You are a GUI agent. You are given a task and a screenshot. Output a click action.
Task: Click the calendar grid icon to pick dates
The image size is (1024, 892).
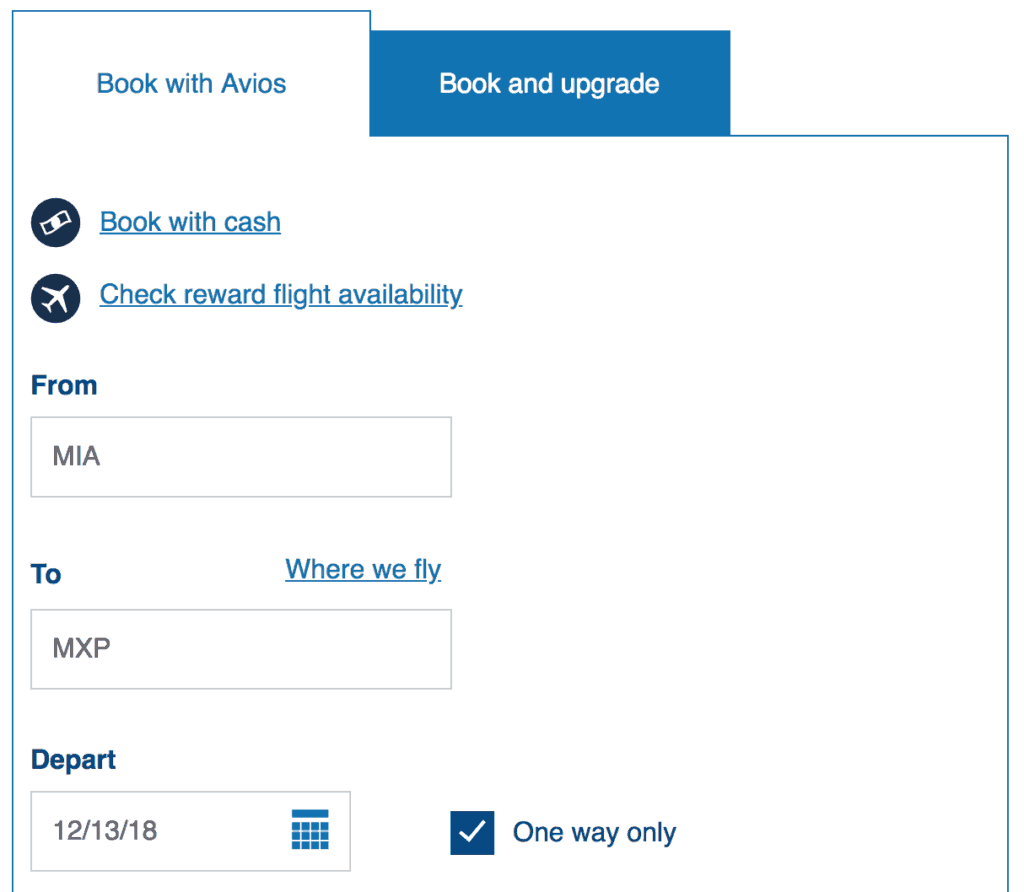click(x=310, y=831)
